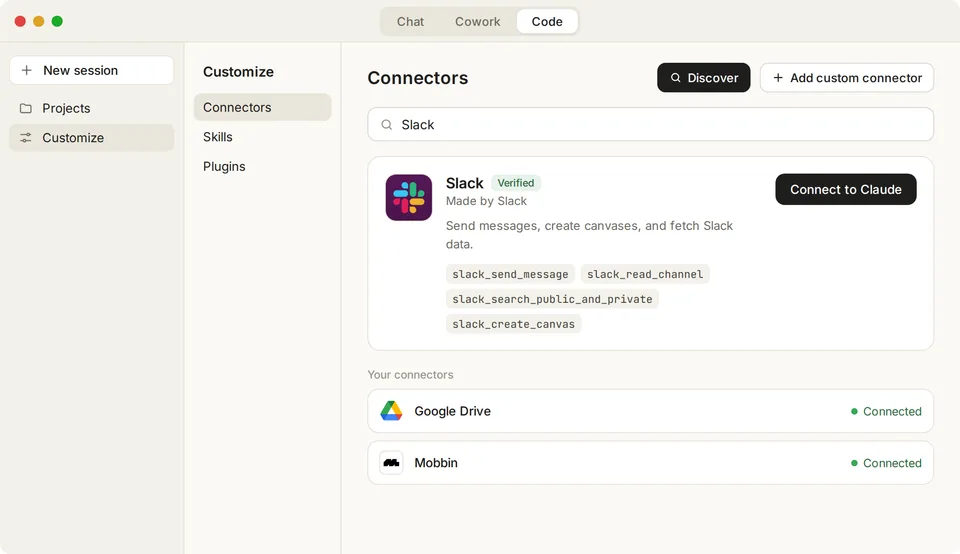The width and height of the screenshot is (960, 554).
Task: Switch to the Cowork tab
Action: (x=478, y=21)
